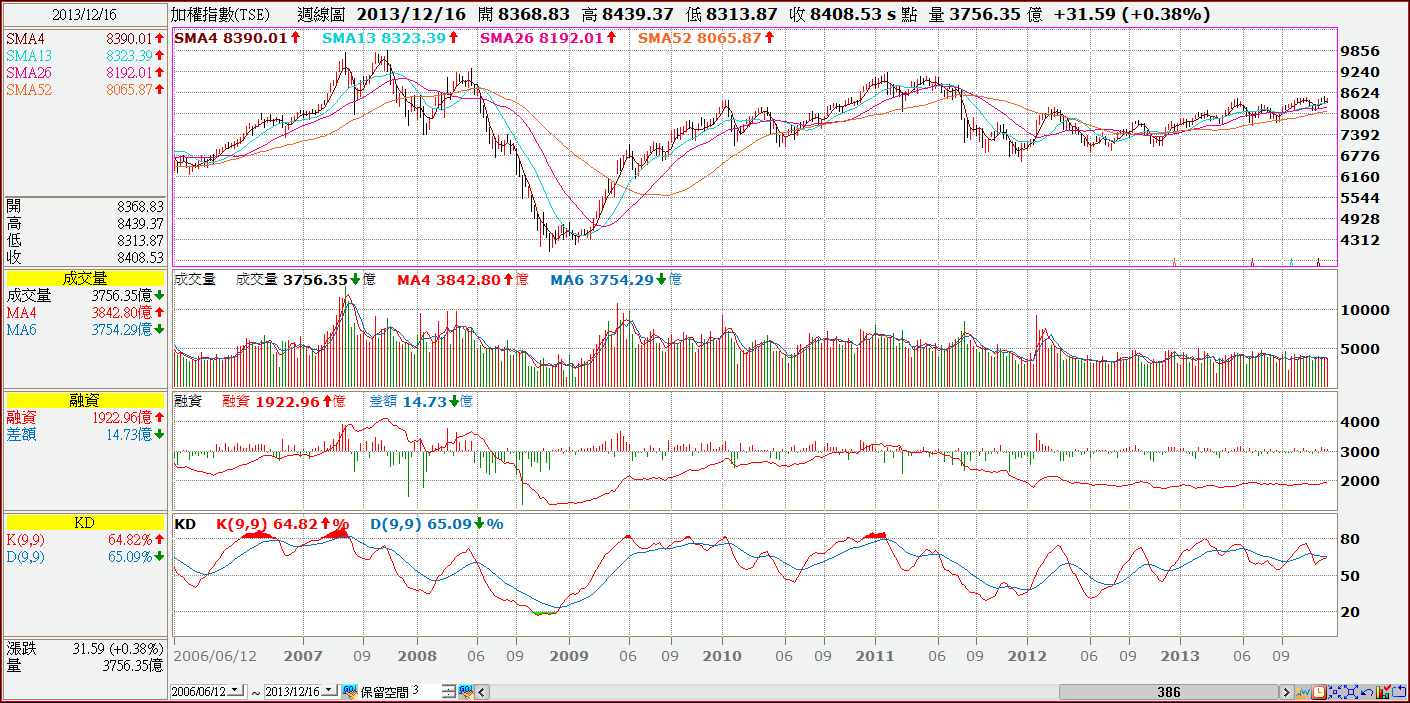Click the scrollbar thumb labeled 386
The image size is (1410, 703).
point(1168,692)
